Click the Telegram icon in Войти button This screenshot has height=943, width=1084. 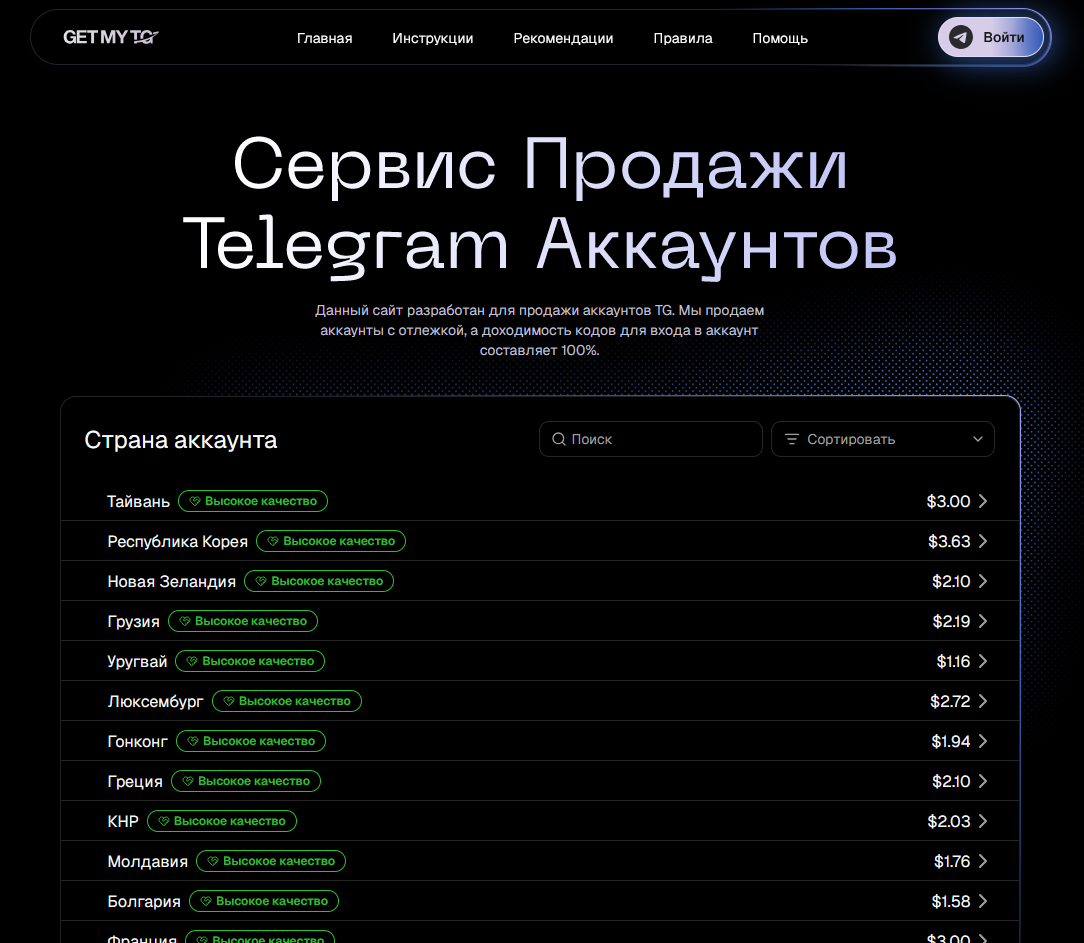pyautogui.click(x=961, y=37)
